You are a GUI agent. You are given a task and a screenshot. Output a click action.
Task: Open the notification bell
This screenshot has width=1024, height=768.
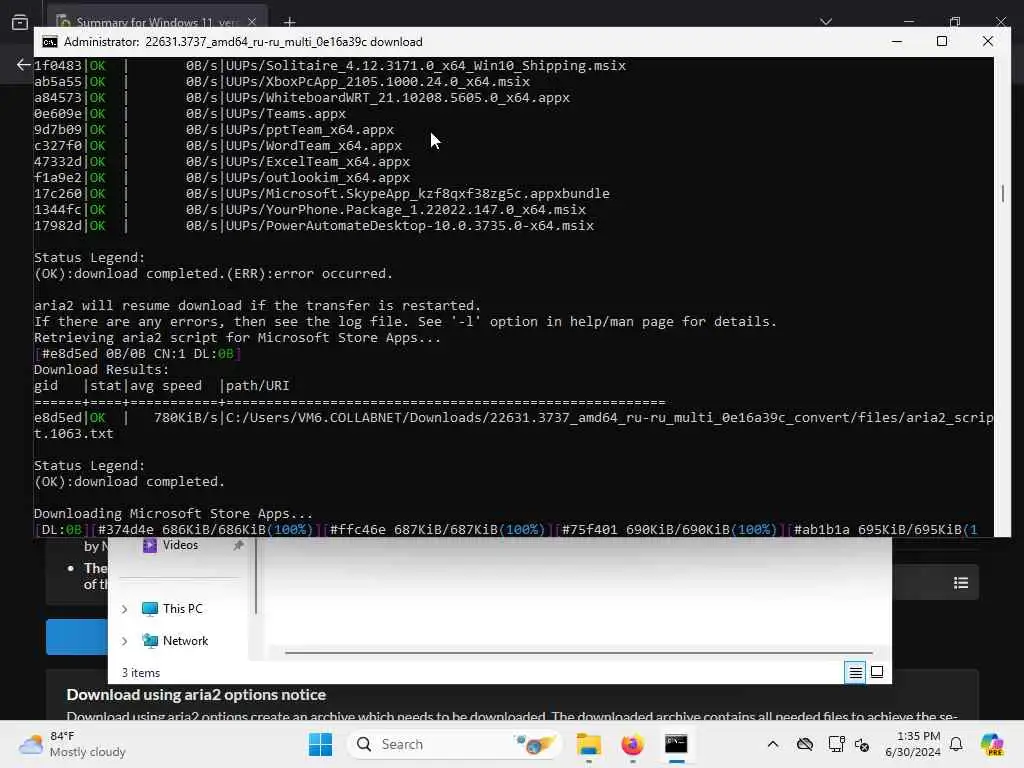[x=956, y=744]
